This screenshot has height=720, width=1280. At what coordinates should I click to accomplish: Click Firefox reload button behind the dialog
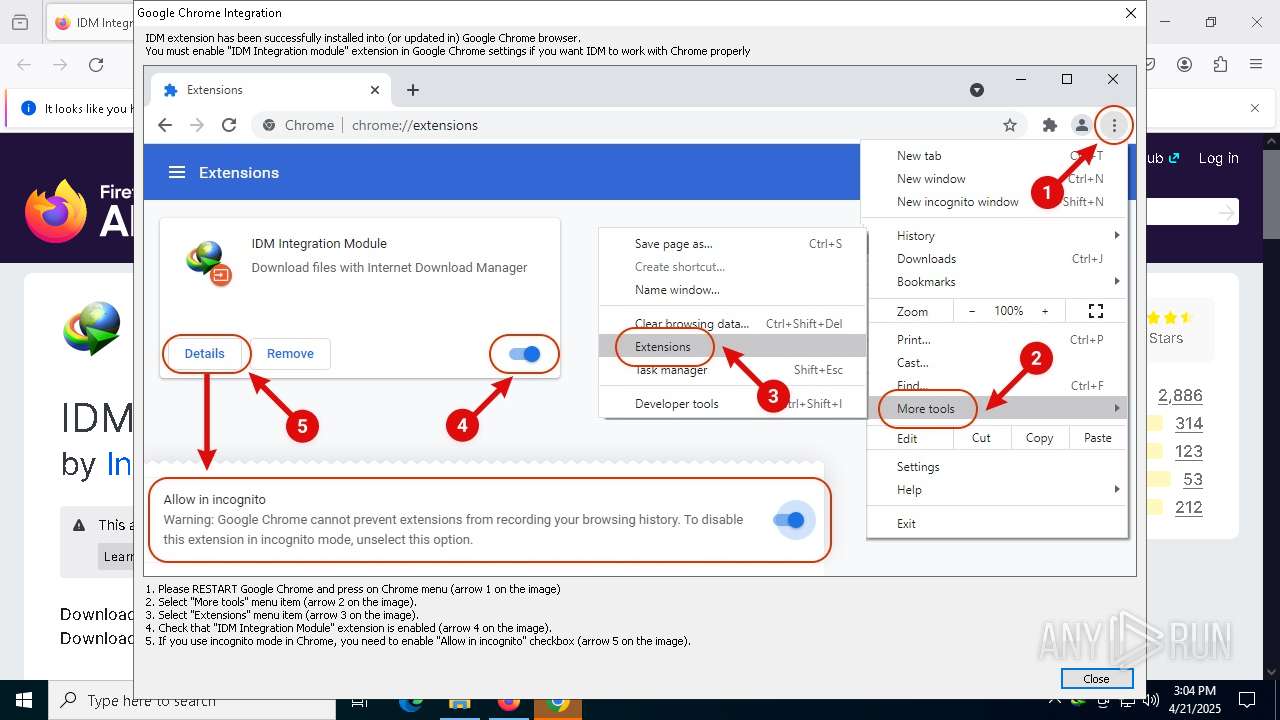96,65
